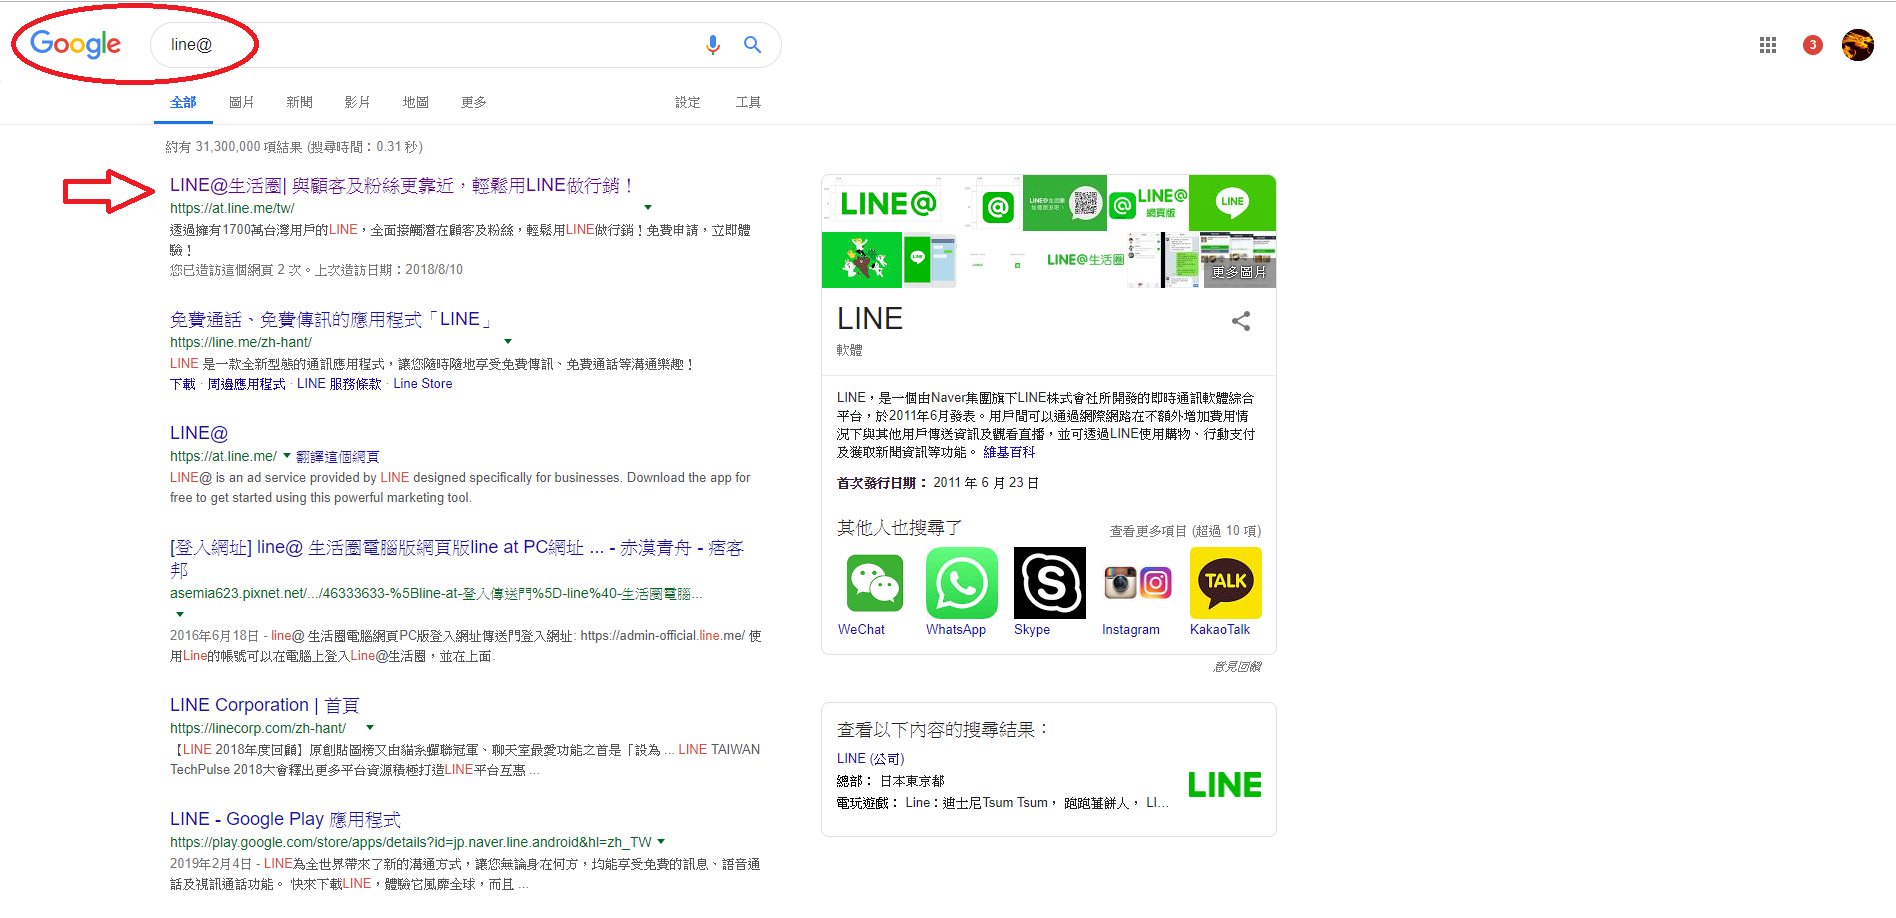Viewport: 1896px width, 918px height.
Task: Open the Instagram app icon
Action: point(1138,583)
